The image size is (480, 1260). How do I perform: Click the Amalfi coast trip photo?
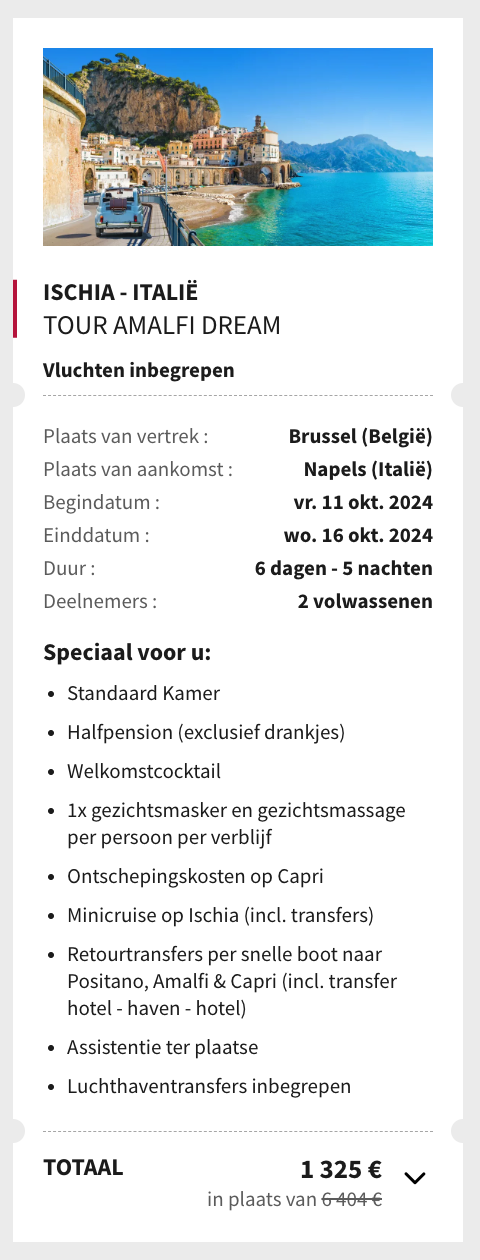[238, 147]
